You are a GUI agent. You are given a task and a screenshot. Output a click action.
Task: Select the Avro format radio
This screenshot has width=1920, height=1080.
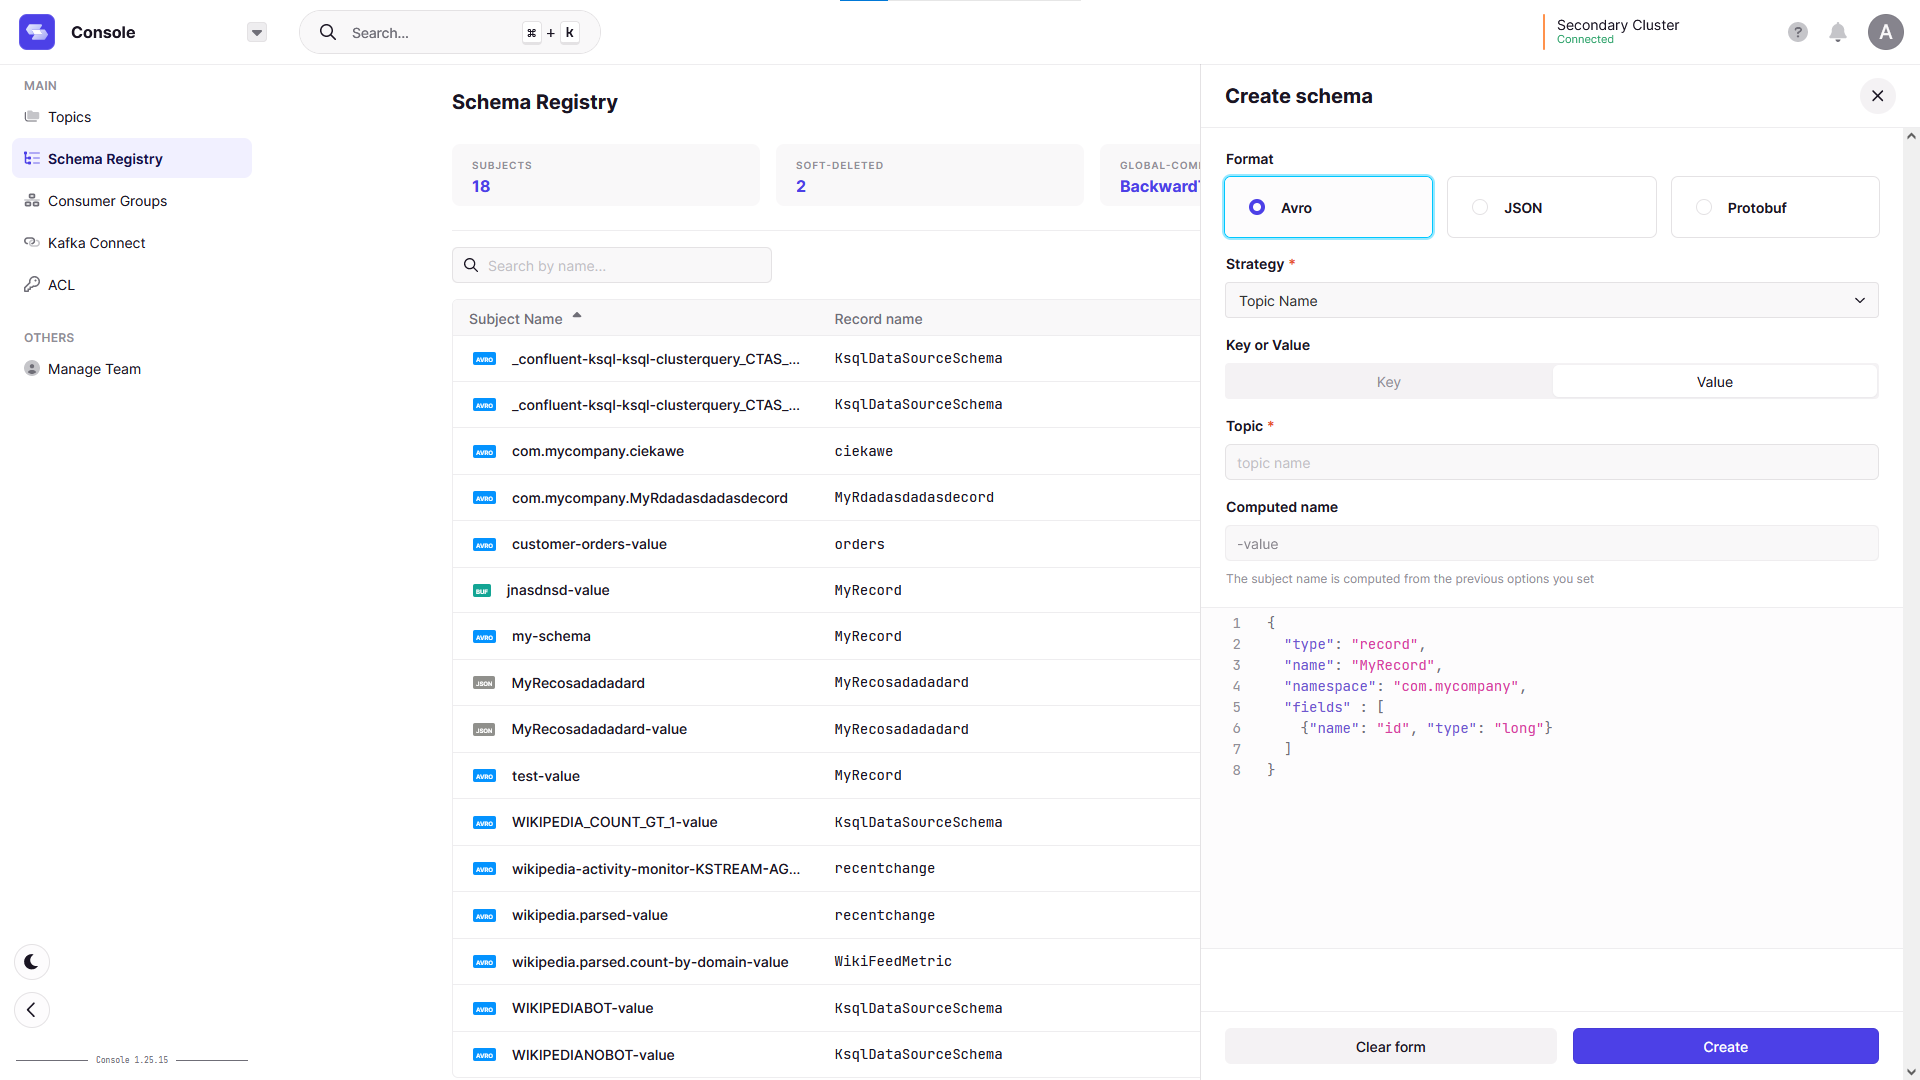[x=1329, y=207]
